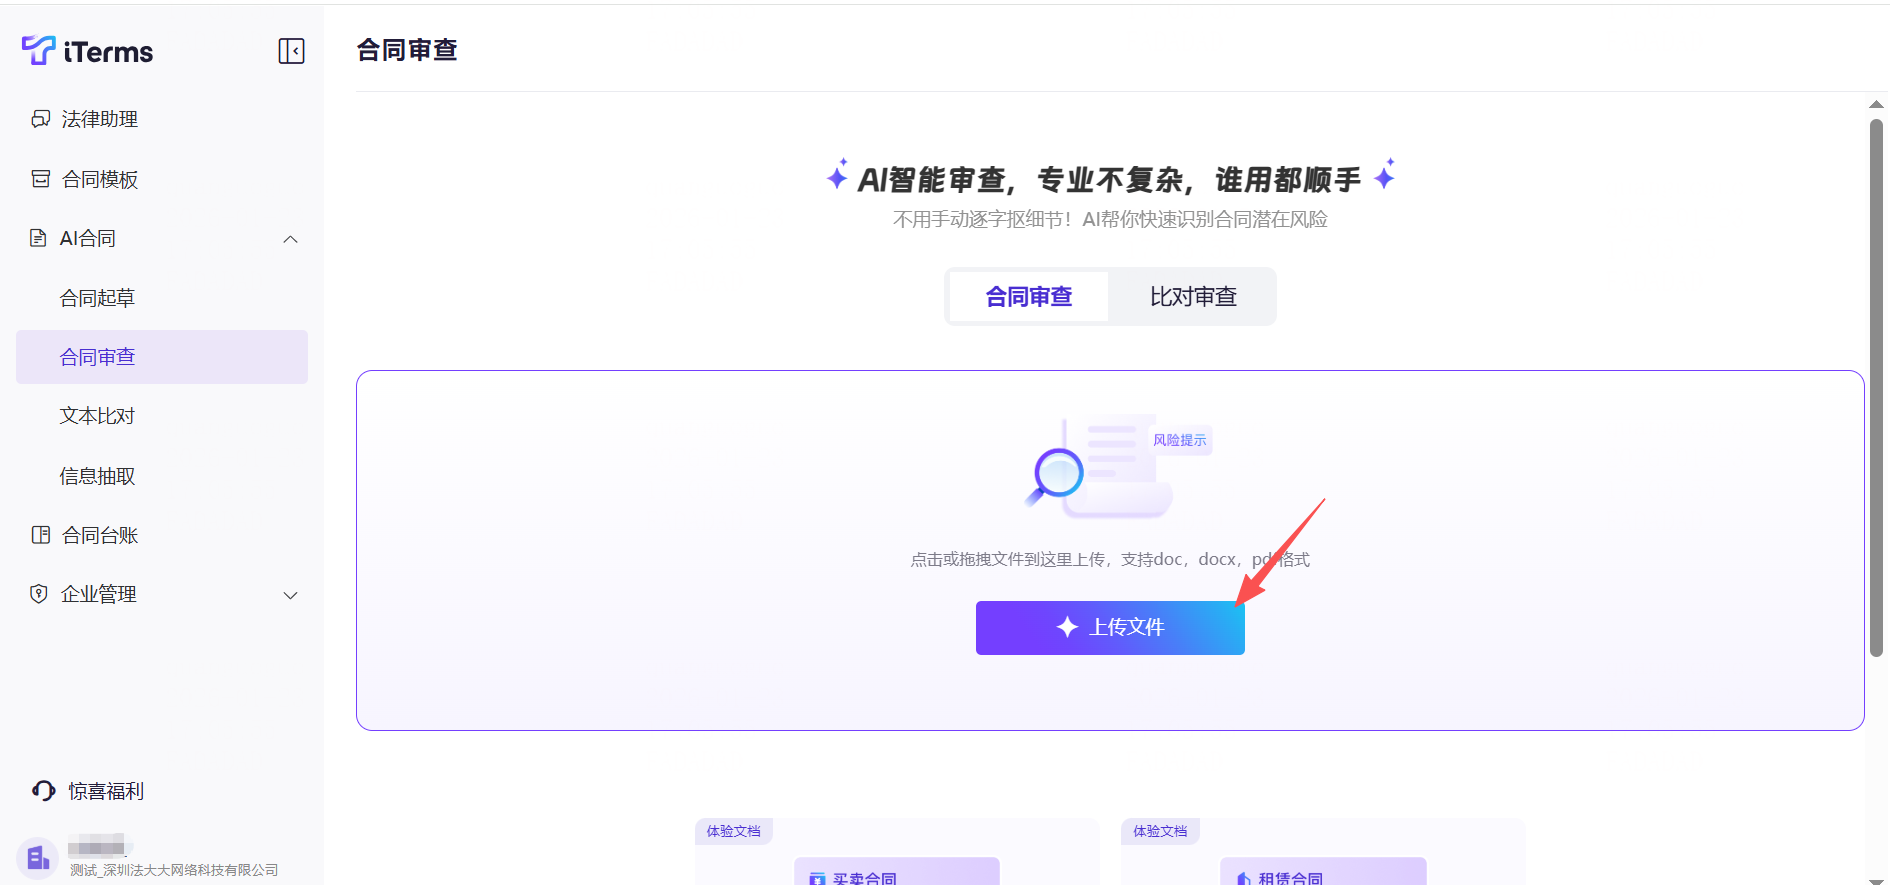Click the AI智能审查 headline text

[x=1109, y=180]
